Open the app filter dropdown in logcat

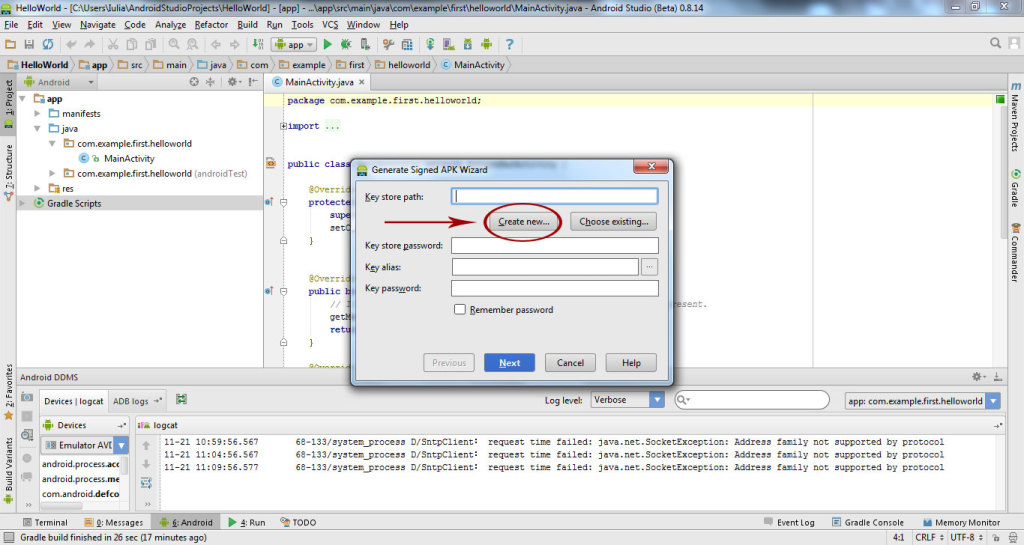[922, 401]
